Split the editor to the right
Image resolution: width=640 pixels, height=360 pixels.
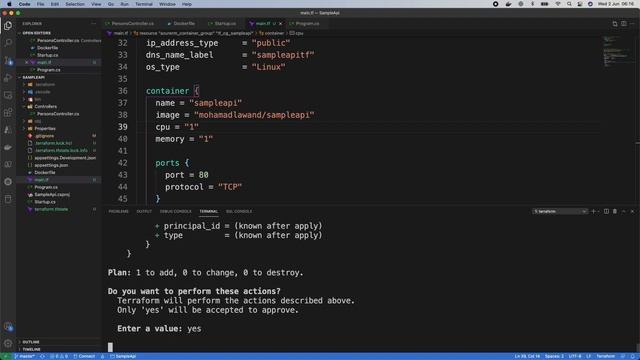(624, 24)
